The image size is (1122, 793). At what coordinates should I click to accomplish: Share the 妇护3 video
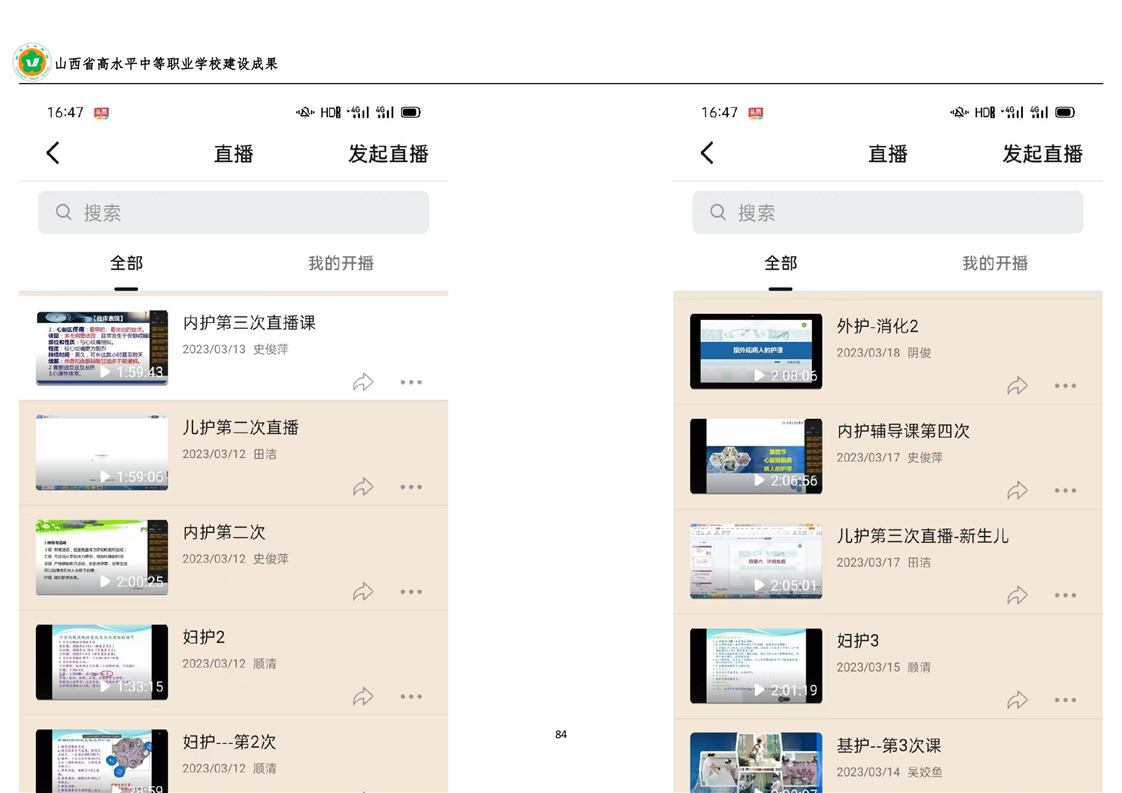pyautogui.click(x=1018, y=700)
